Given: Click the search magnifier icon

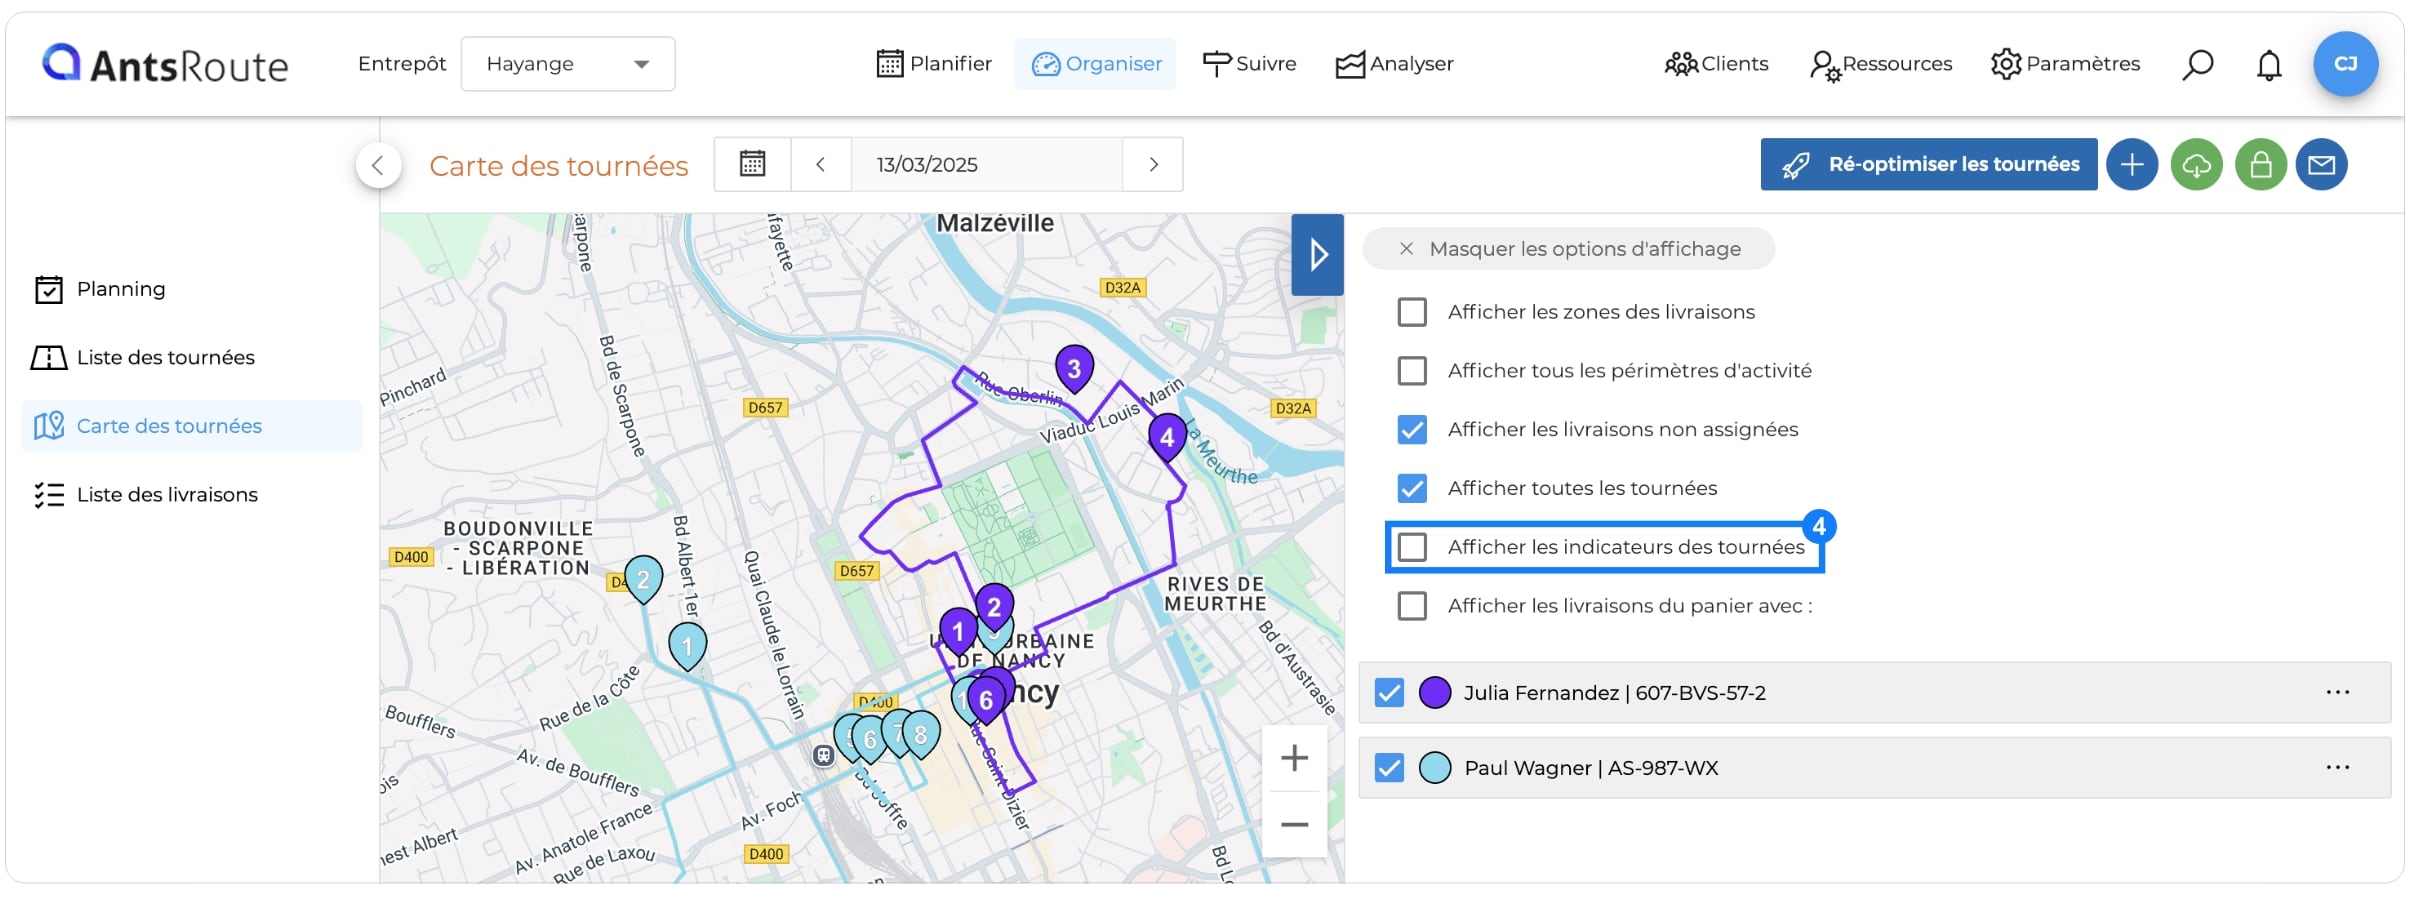Looking at the screenshot, I should [x=2197, y=65].
